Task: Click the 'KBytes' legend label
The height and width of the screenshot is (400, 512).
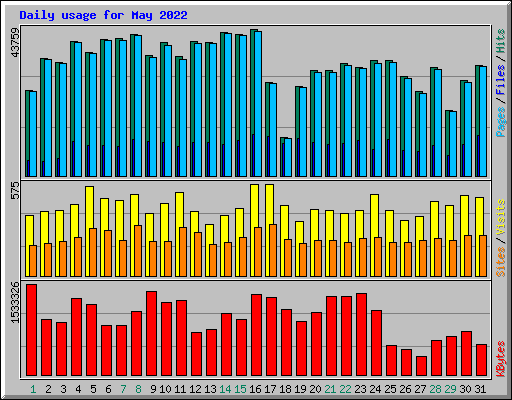Action: [501, 359]
